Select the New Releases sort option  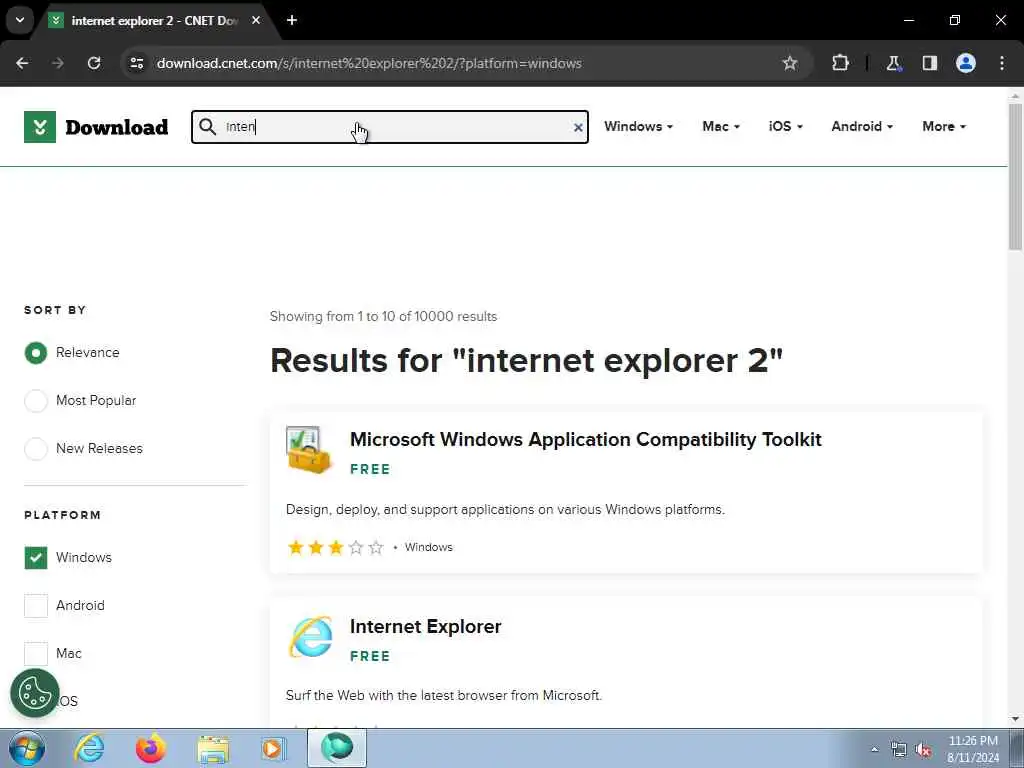click(36, 449)
